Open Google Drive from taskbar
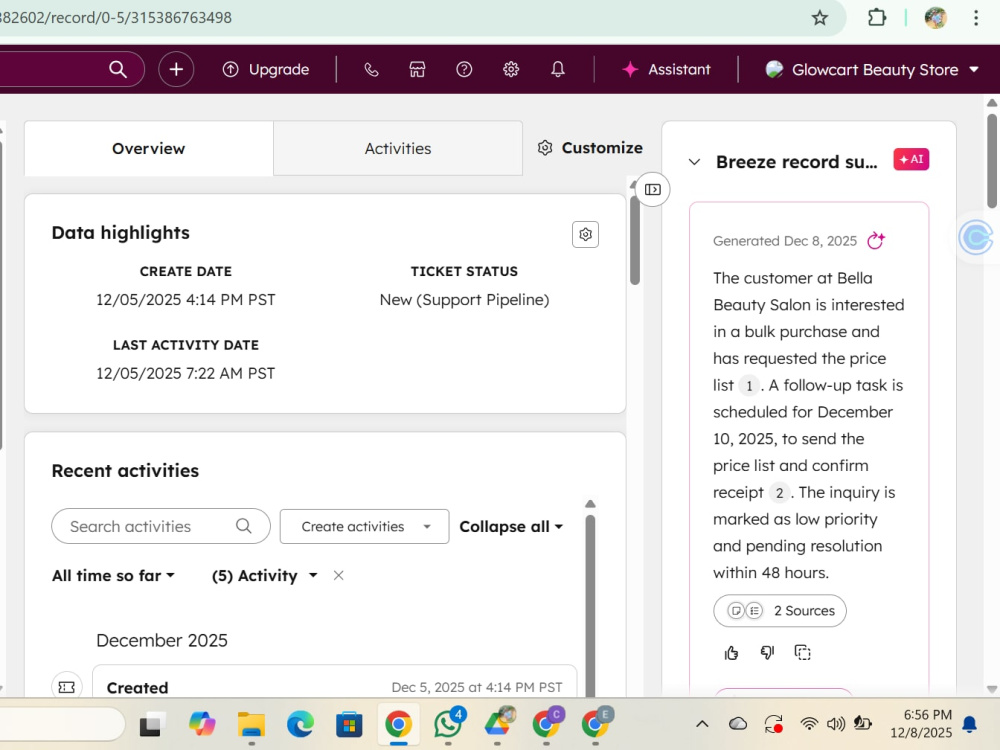The width and height of the screenshot is (1000, 750). tap(498, 723)
